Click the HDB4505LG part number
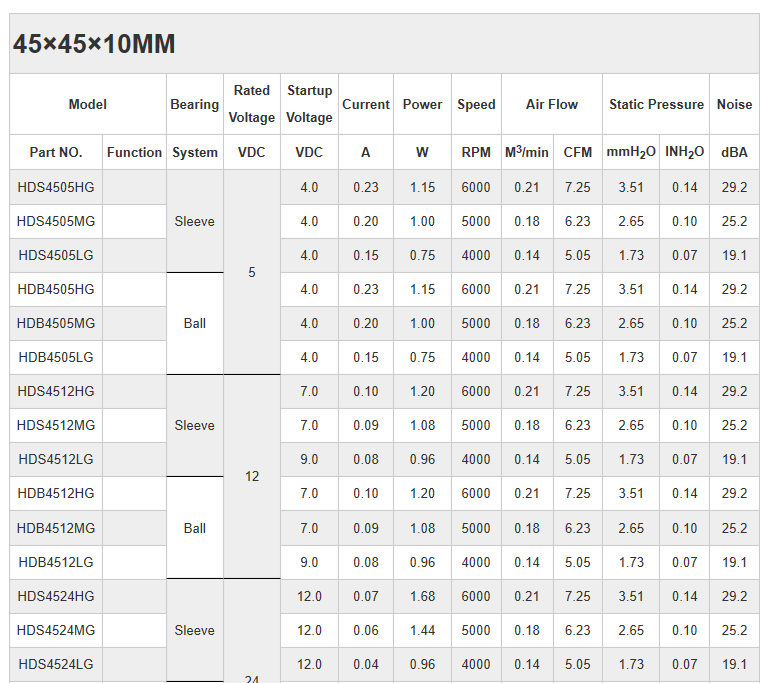Screen dimensions: 765x683 coord(56,357)
